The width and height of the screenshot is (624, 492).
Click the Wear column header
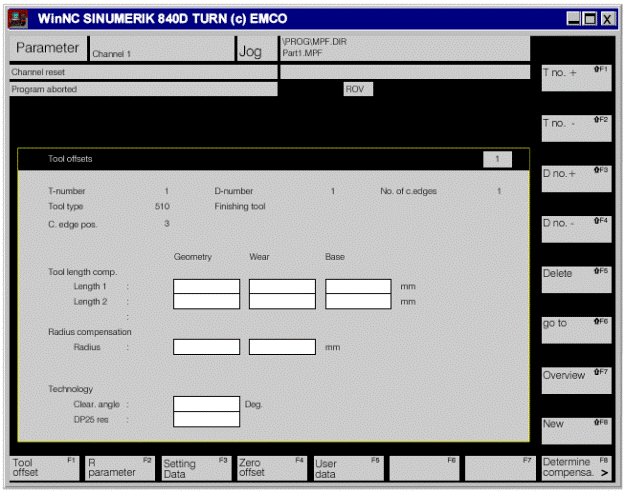259,257
